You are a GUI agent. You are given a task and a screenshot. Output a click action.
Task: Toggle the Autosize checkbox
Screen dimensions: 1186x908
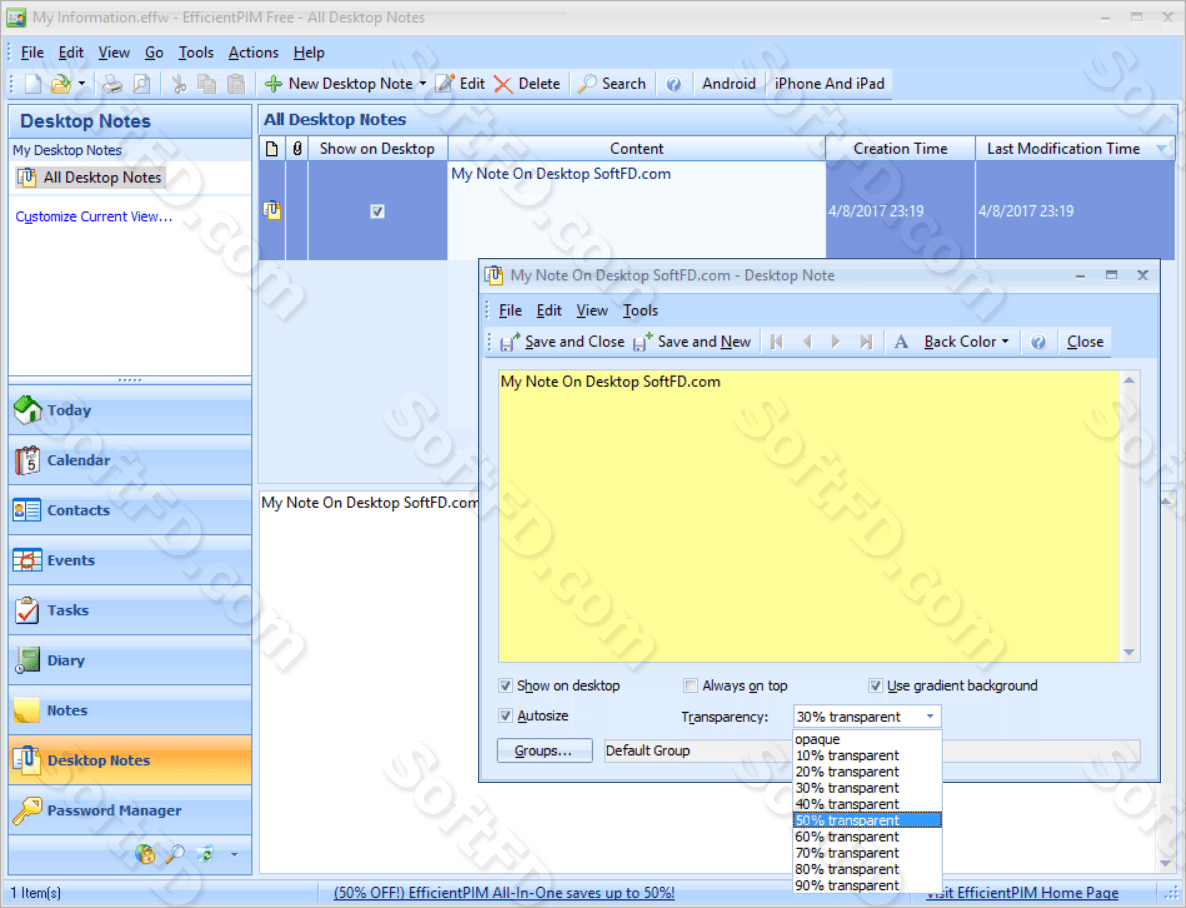pyautogui.click(x=505, y=716)
